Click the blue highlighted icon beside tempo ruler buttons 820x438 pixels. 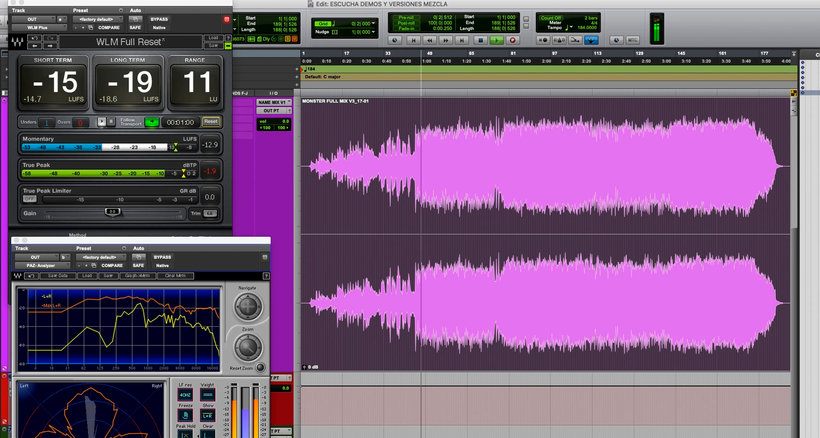point(591,40)
